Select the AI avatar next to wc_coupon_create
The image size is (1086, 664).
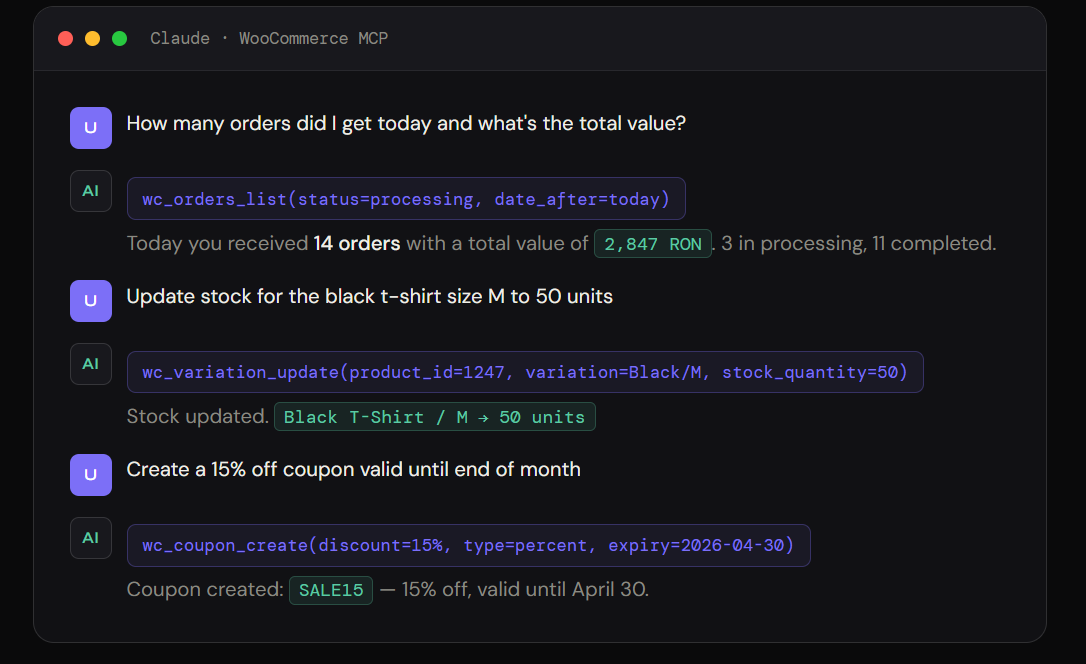(x=91, y=538)
